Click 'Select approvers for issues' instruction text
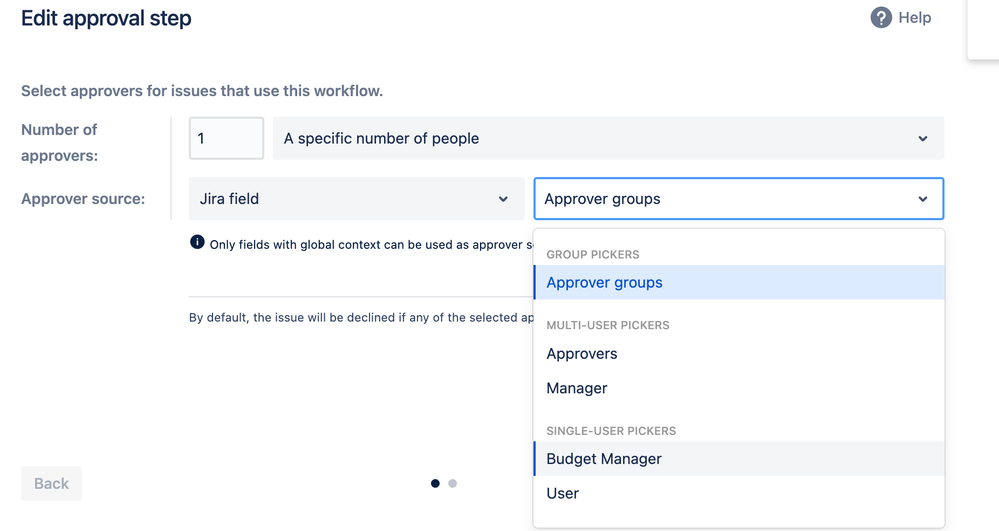The width and height of the screenshot is (999, 531). coord(202,91)
